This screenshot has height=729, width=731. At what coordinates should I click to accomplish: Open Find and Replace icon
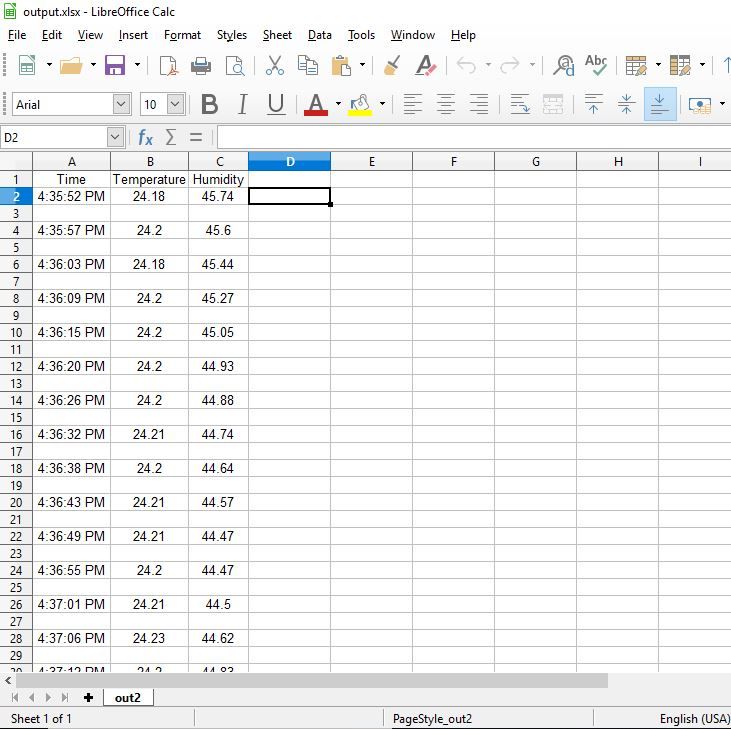click(563, 65)
